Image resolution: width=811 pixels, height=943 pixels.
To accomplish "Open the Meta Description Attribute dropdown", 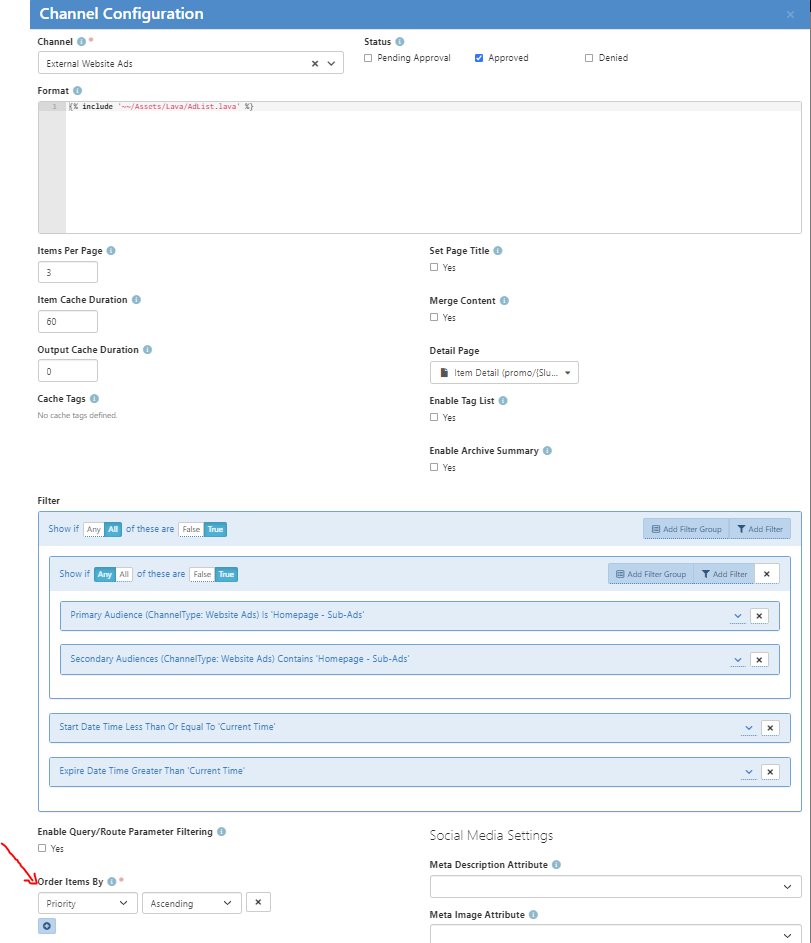I will point(615,886).
